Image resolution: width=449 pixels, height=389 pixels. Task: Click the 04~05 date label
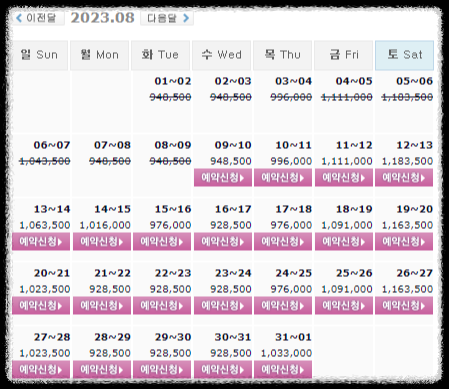point(354,81)
